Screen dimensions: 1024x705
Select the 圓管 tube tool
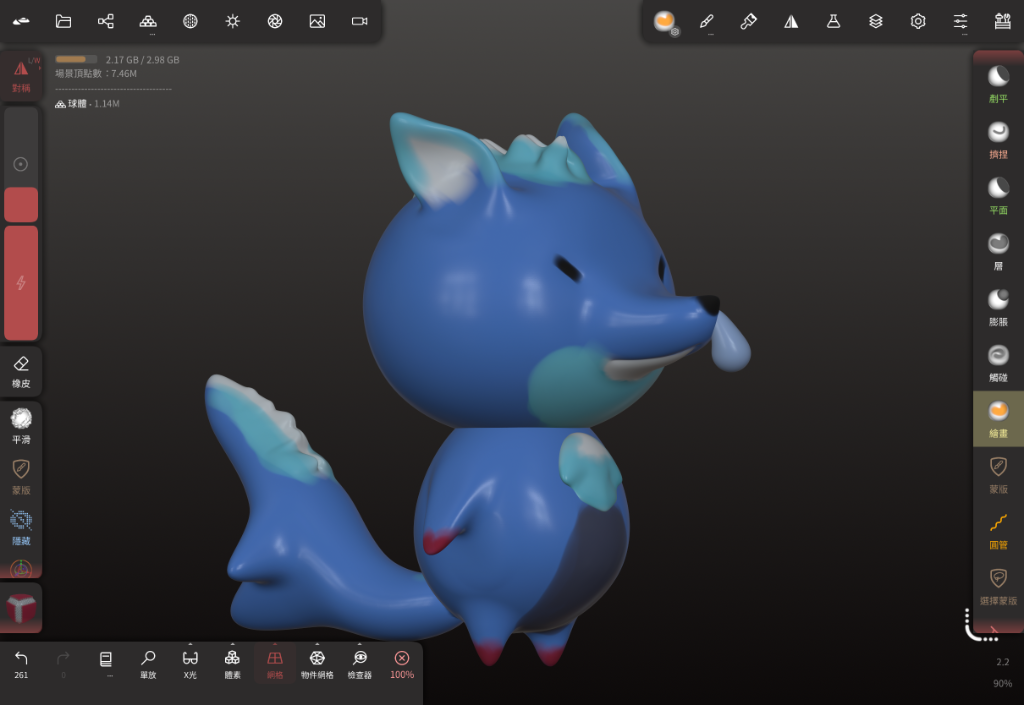[x=999, y=531]
